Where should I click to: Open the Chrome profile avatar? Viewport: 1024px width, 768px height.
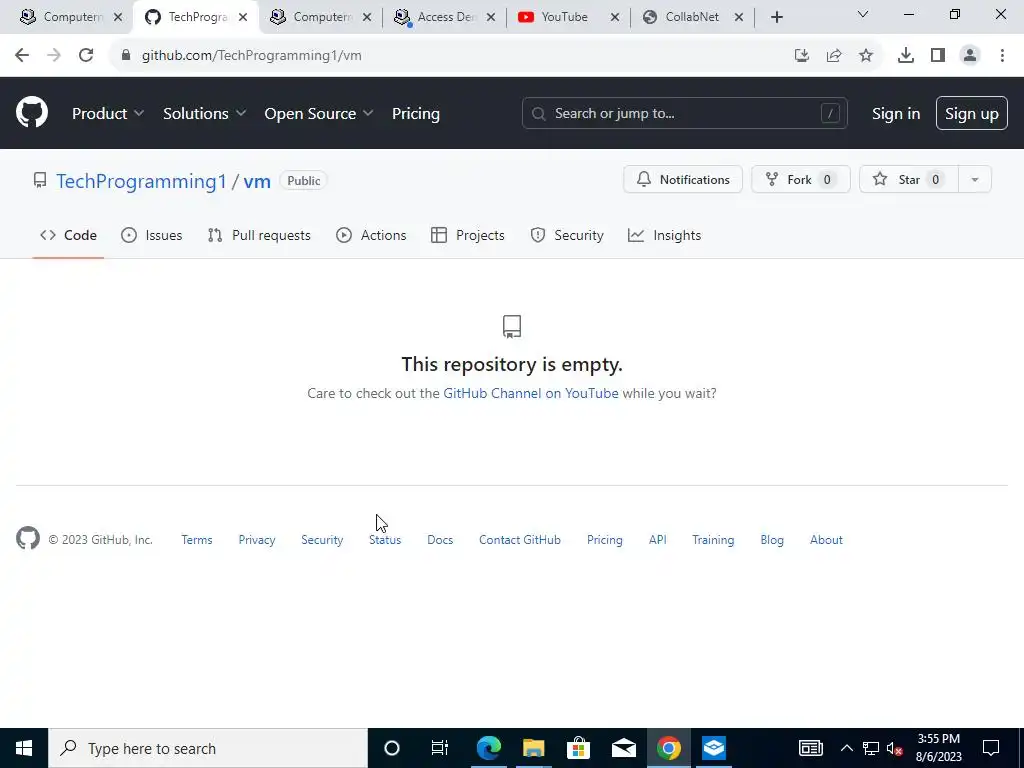coord(970,56)
